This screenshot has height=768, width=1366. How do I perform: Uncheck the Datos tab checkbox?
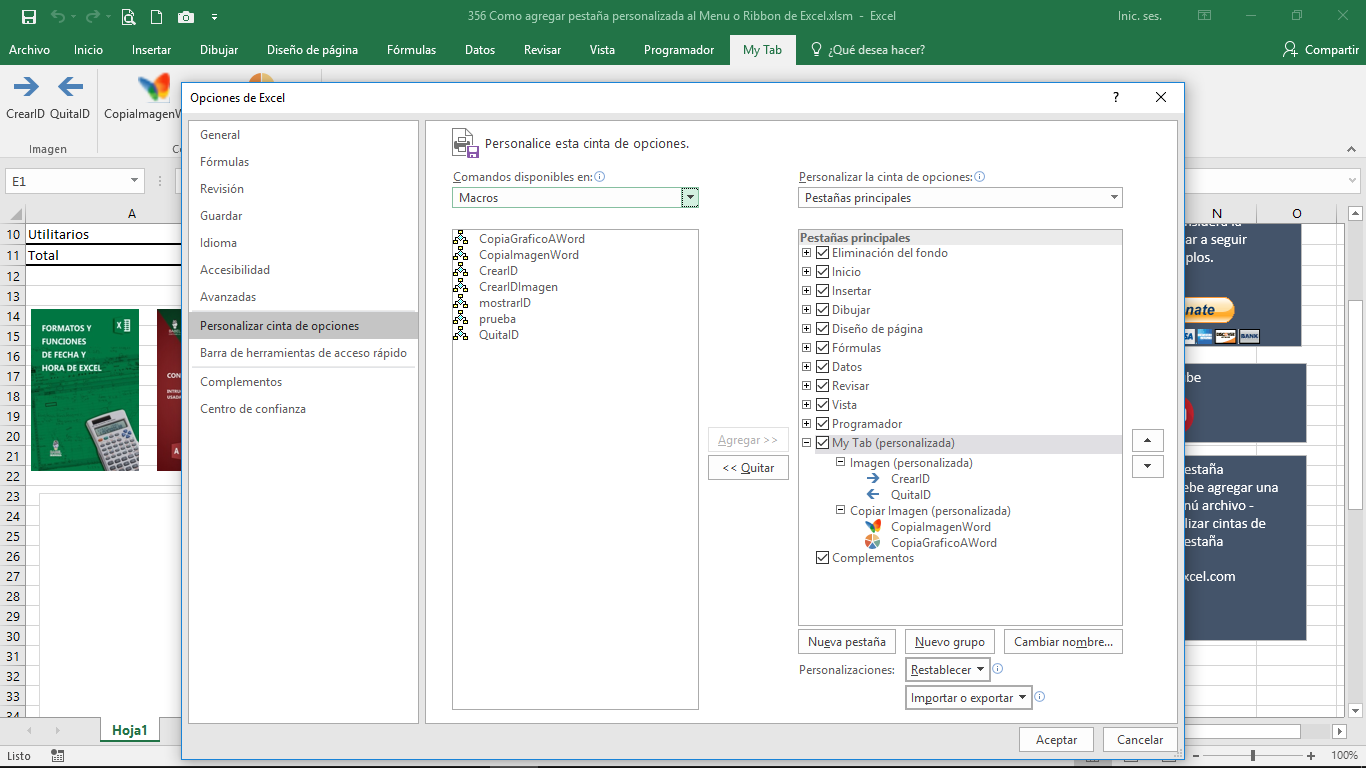click(823, 367)
